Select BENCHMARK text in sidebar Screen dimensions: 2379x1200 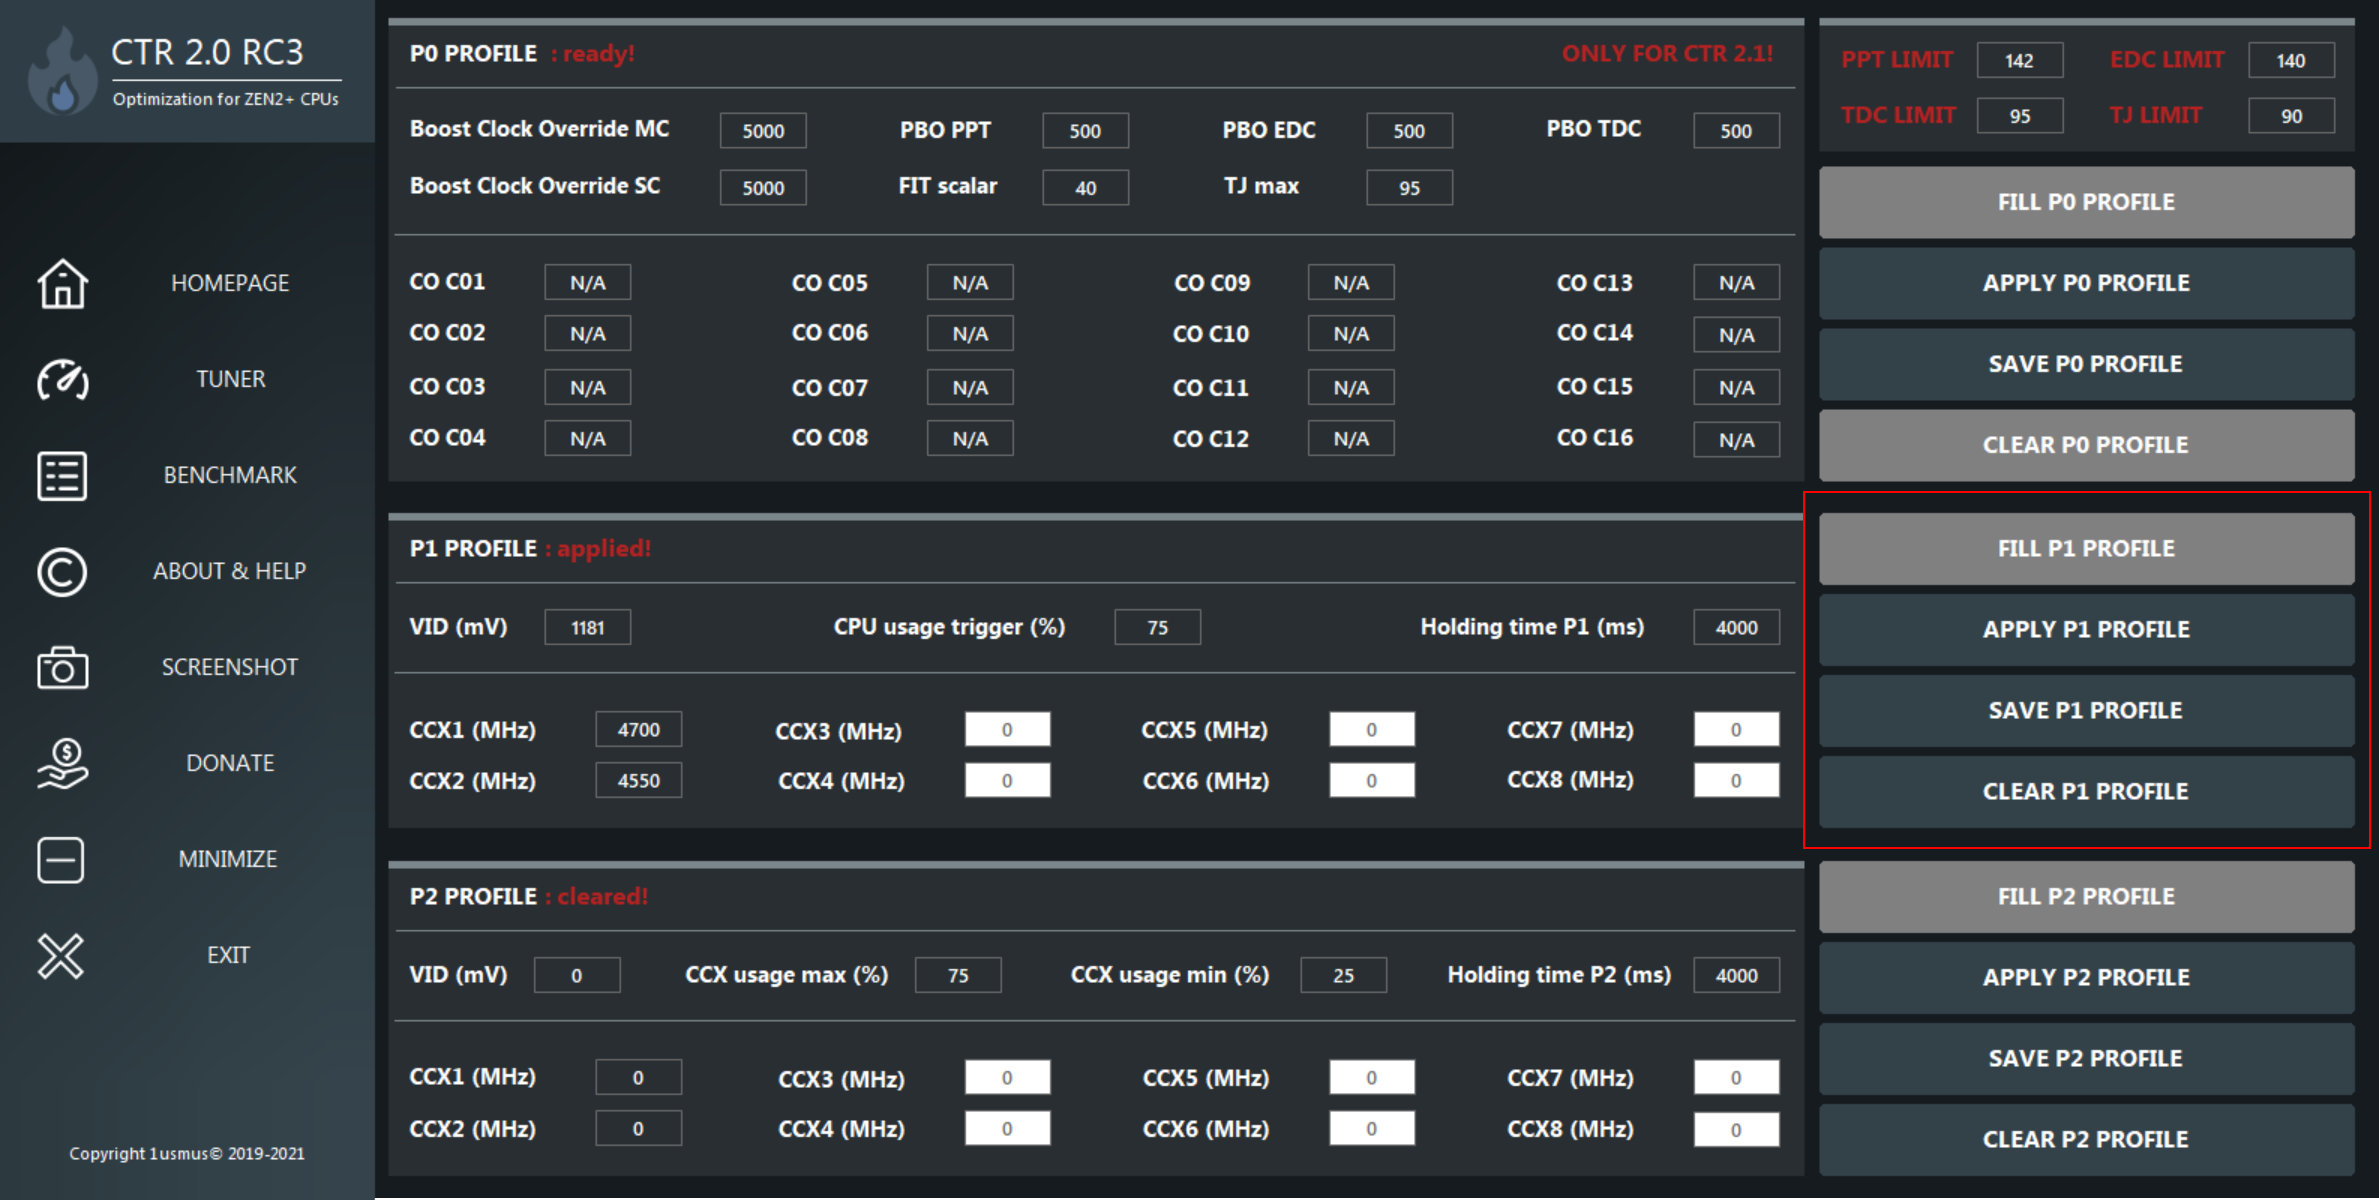(230, 476)
